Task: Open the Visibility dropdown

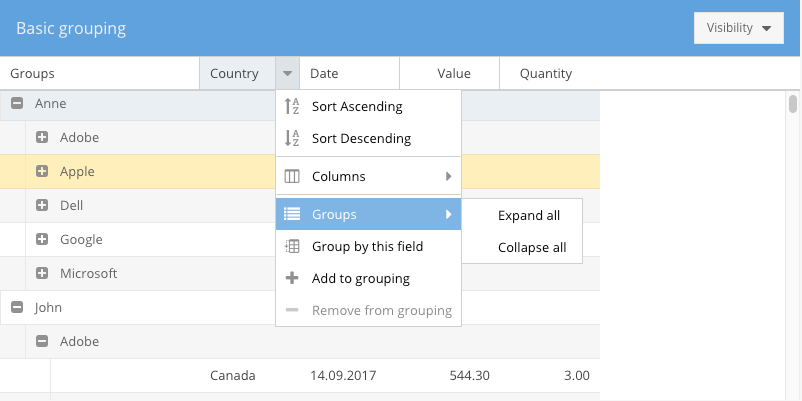Action: [x=738, y=28]
